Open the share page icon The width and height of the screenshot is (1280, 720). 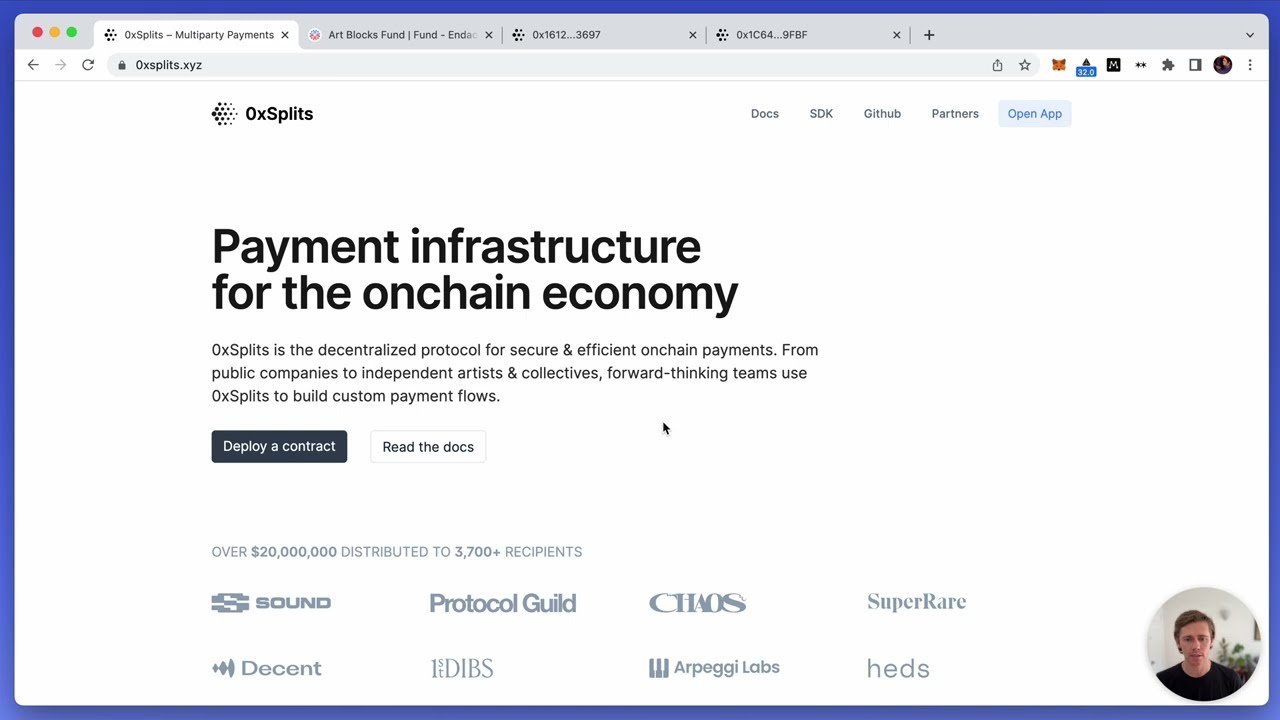click(997, 65)
